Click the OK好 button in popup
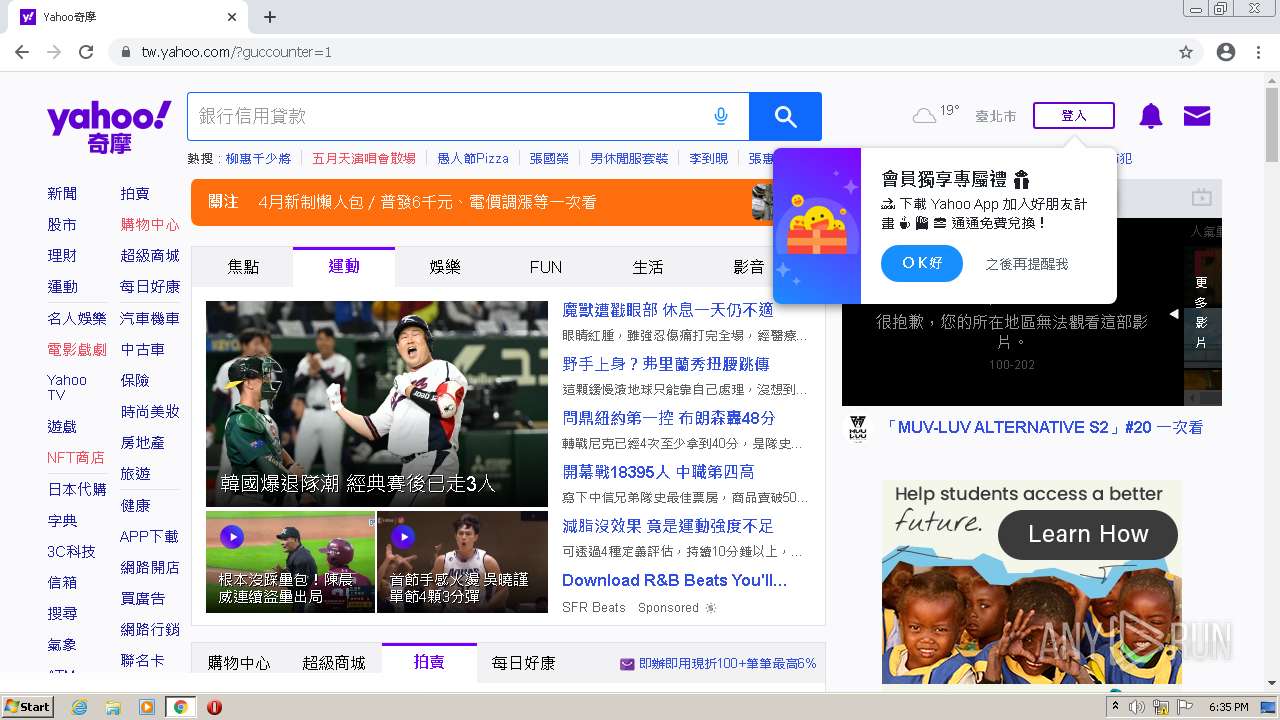Image resolution: width=1280 pixels, height=720 pixels. (922, 263)
